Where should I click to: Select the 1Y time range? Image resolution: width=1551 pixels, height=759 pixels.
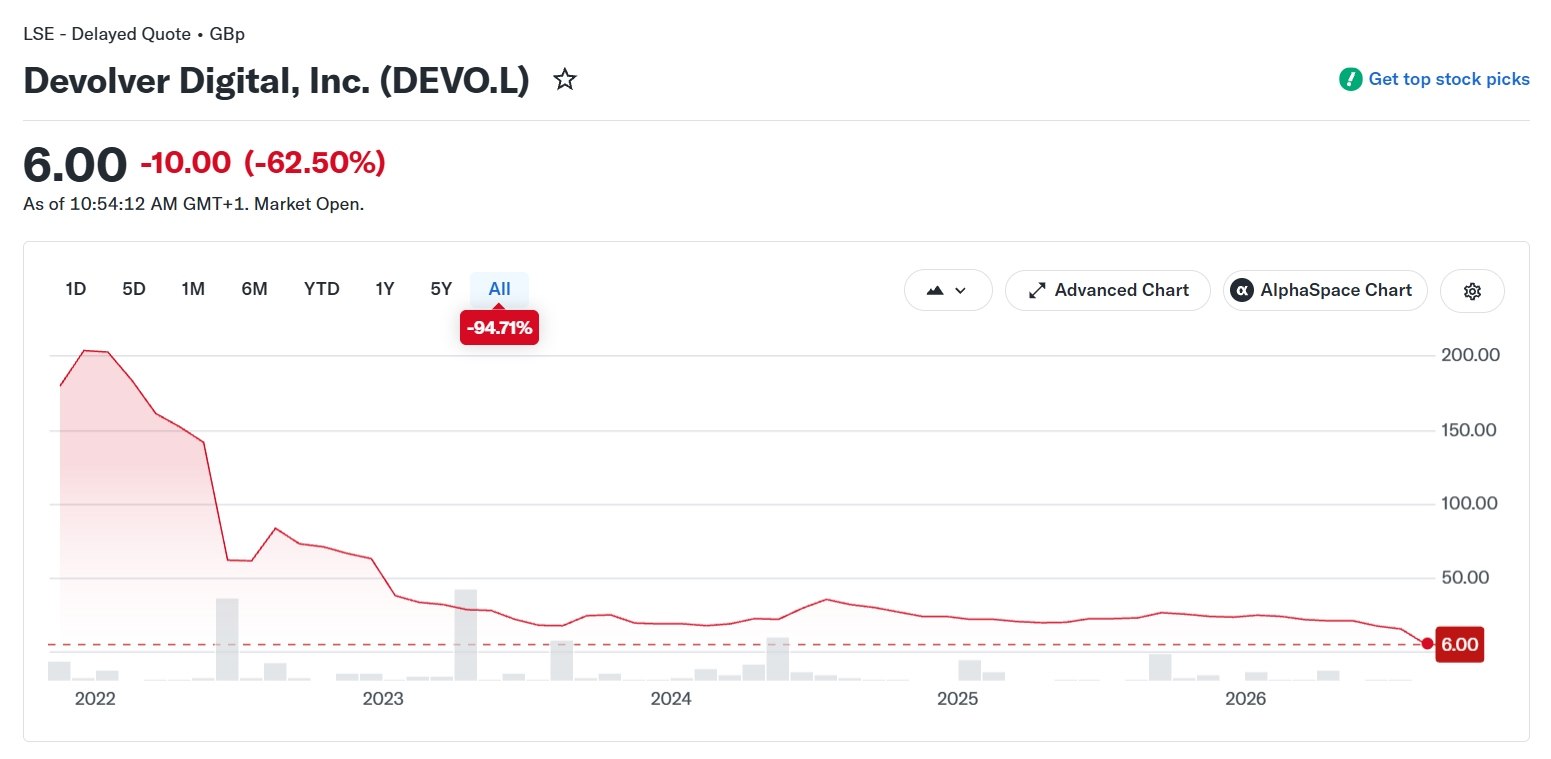385,289
